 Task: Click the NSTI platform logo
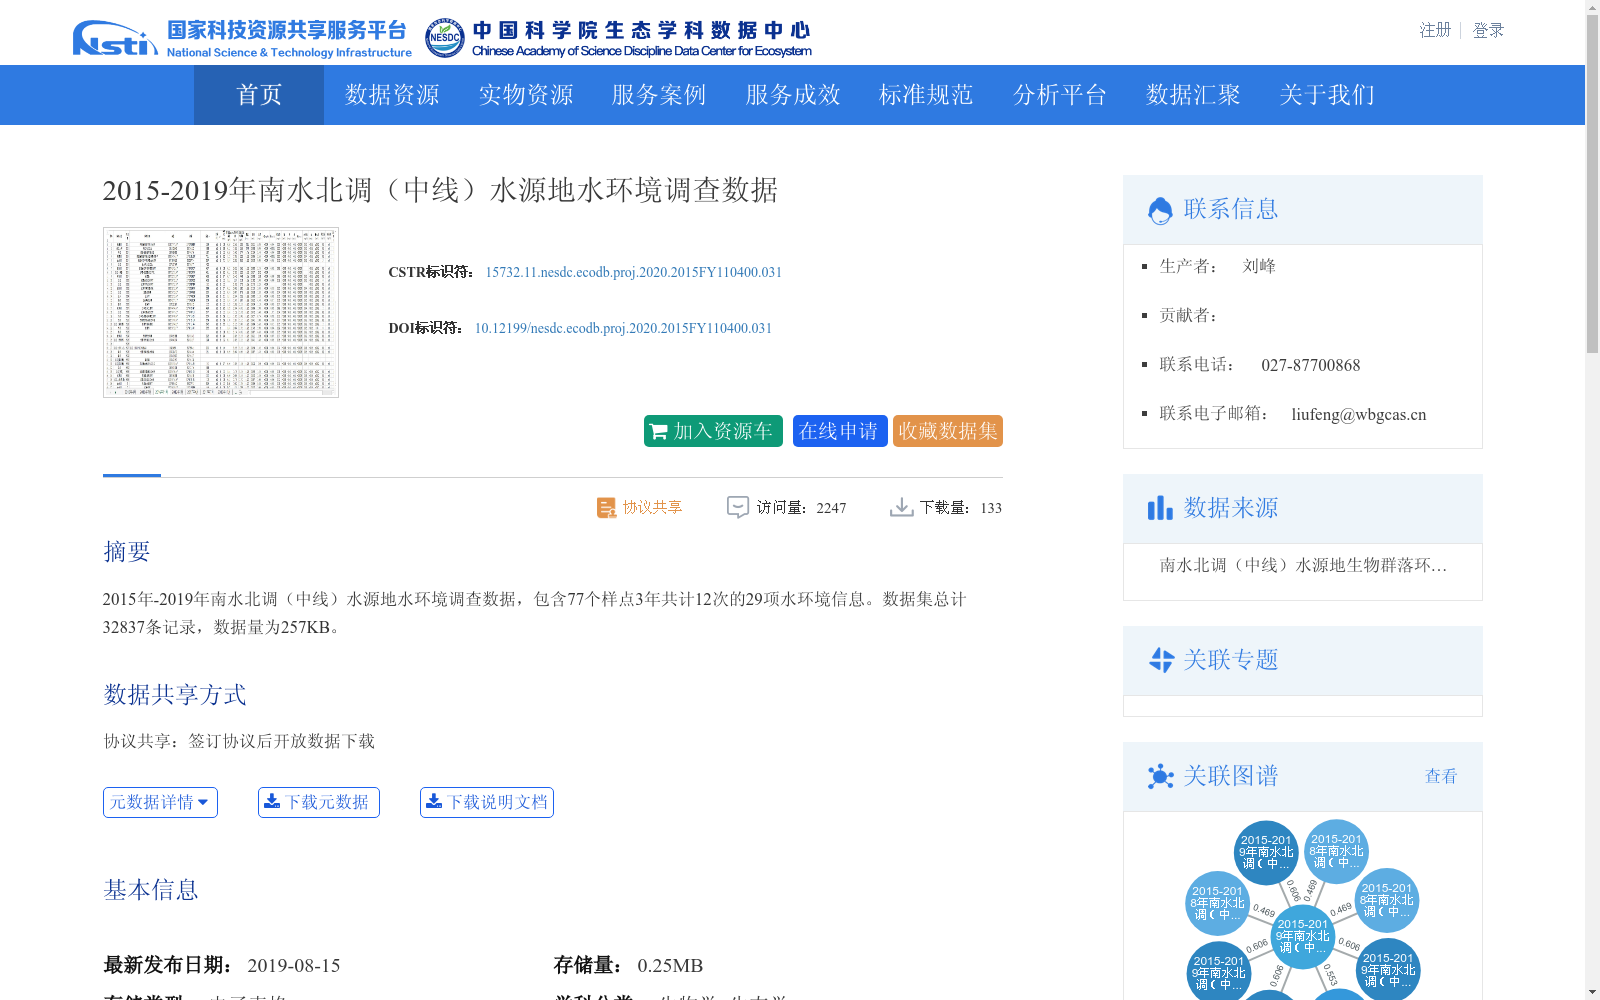point(242,38)
